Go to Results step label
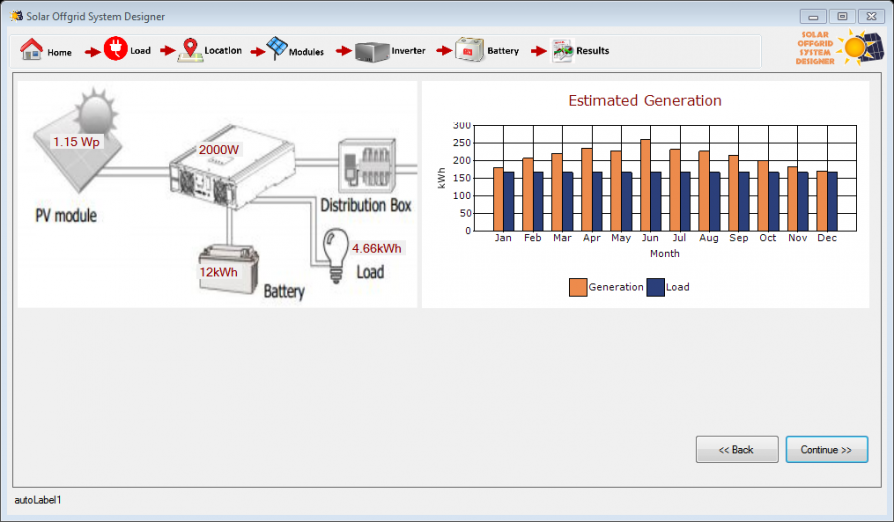Screen dimensions: 894x522 tap(592, 51)
